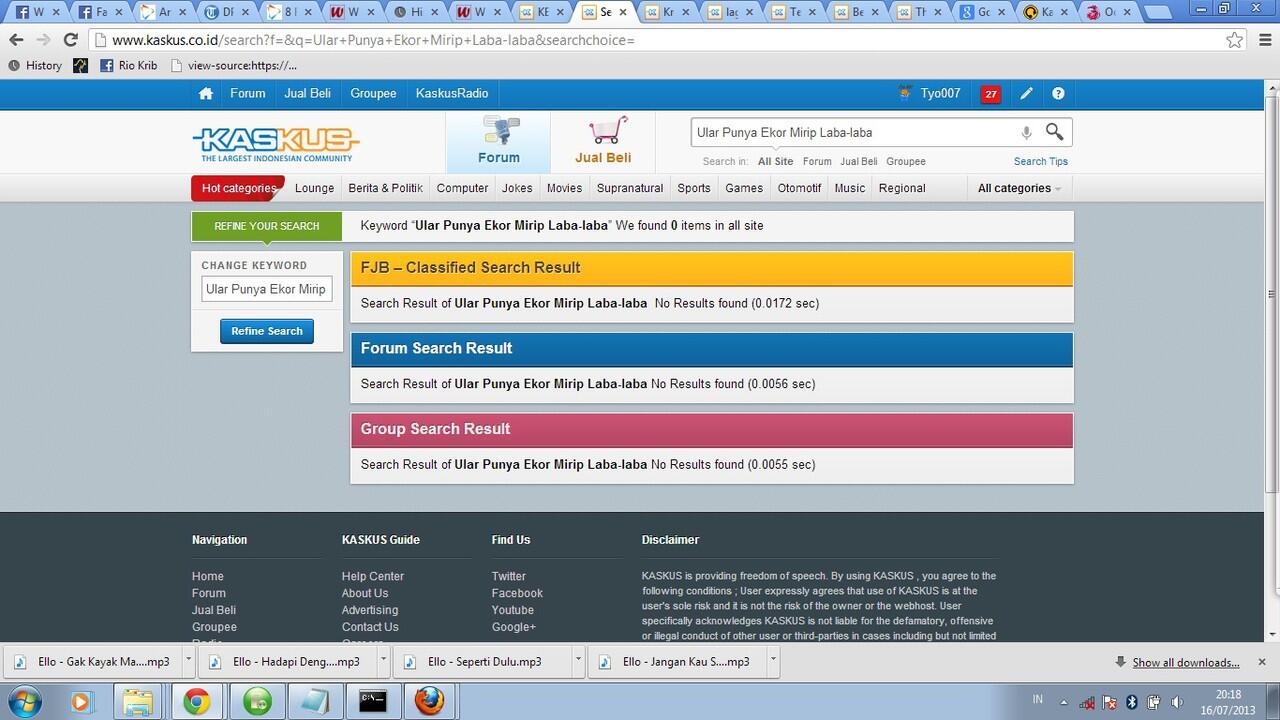This screenshot has height=720, width=1280.
Task: Open Jual Beli in top navbar
Action: pyautogui.click(x=307, y=93)
